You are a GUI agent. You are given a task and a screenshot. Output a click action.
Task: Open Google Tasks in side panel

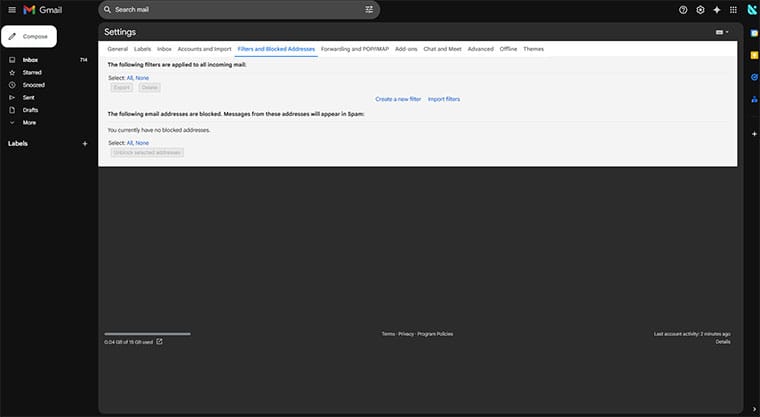point(754,75)
